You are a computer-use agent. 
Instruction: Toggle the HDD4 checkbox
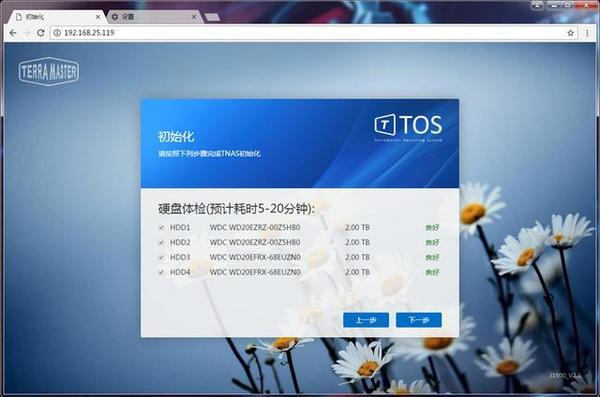(x=161, y=272)
